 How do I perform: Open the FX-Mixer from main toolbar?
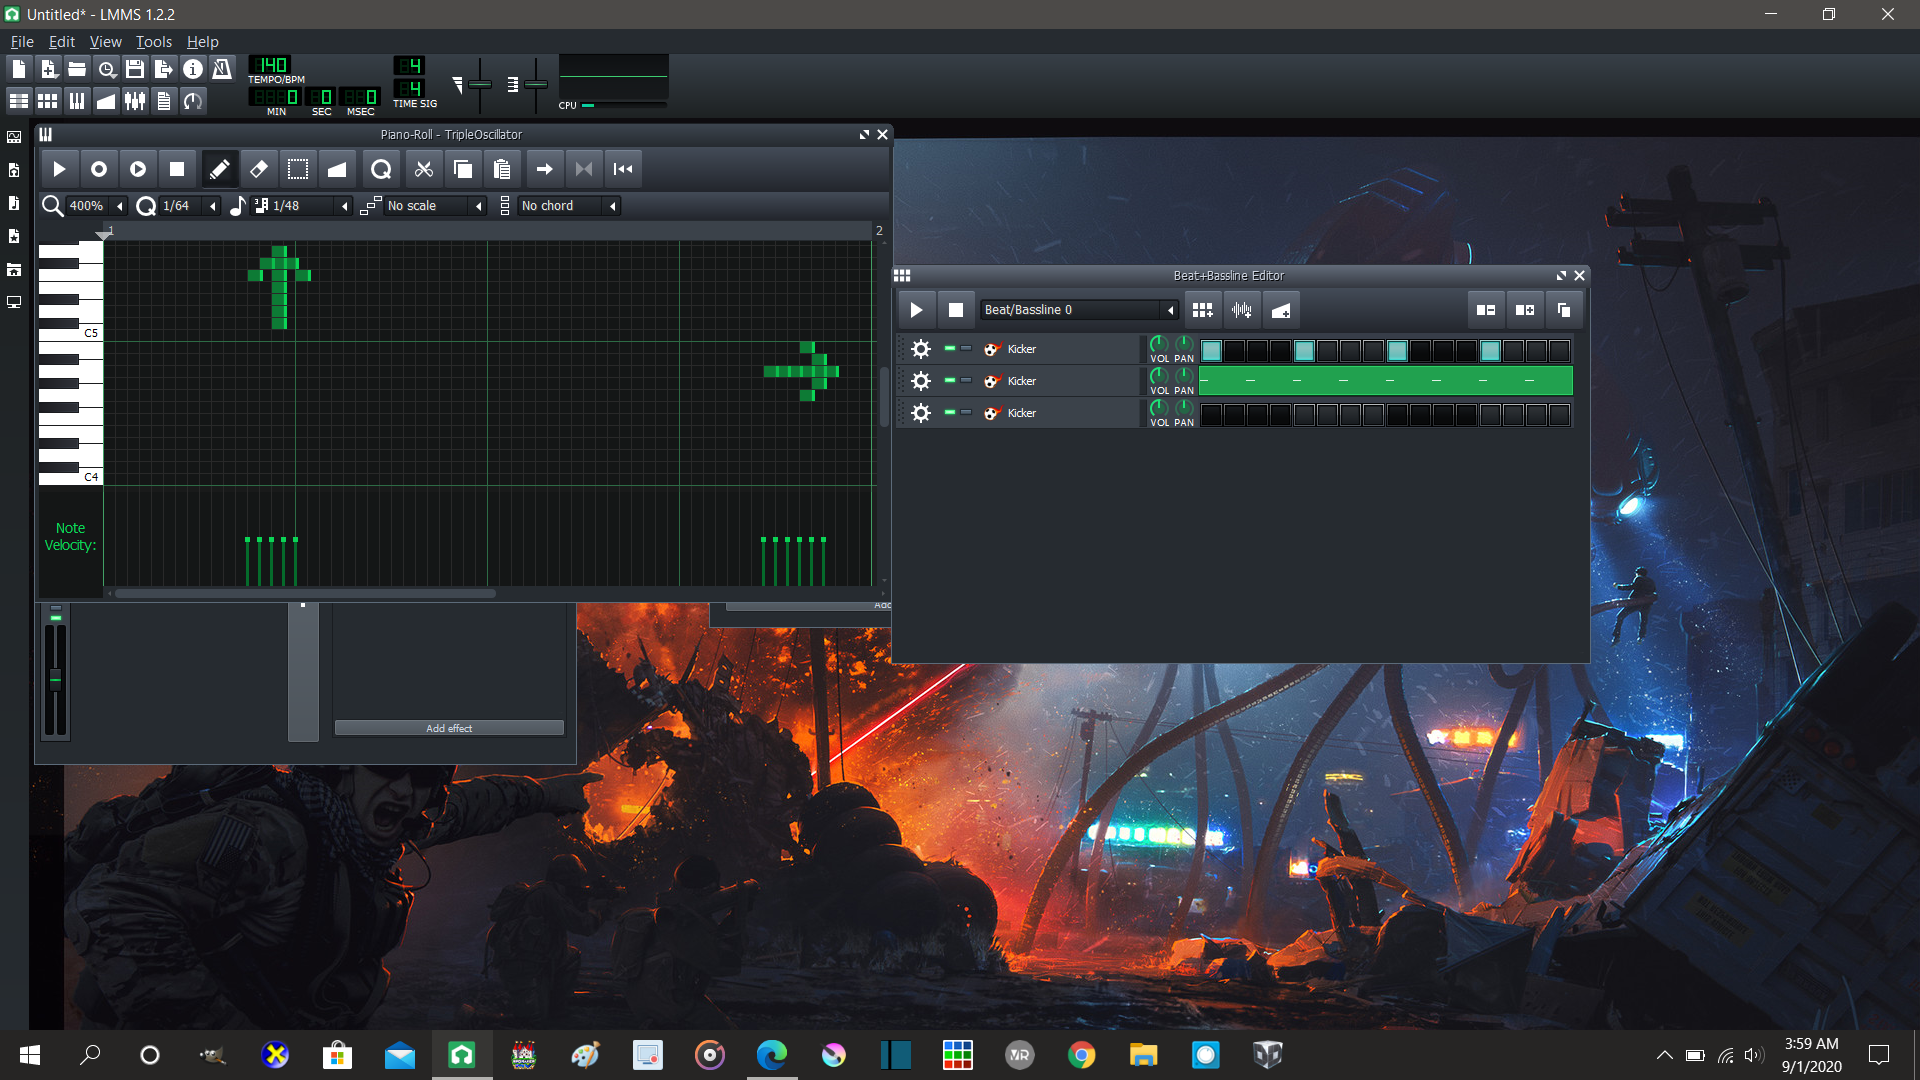pyautogui.click(x=135, y=101)
